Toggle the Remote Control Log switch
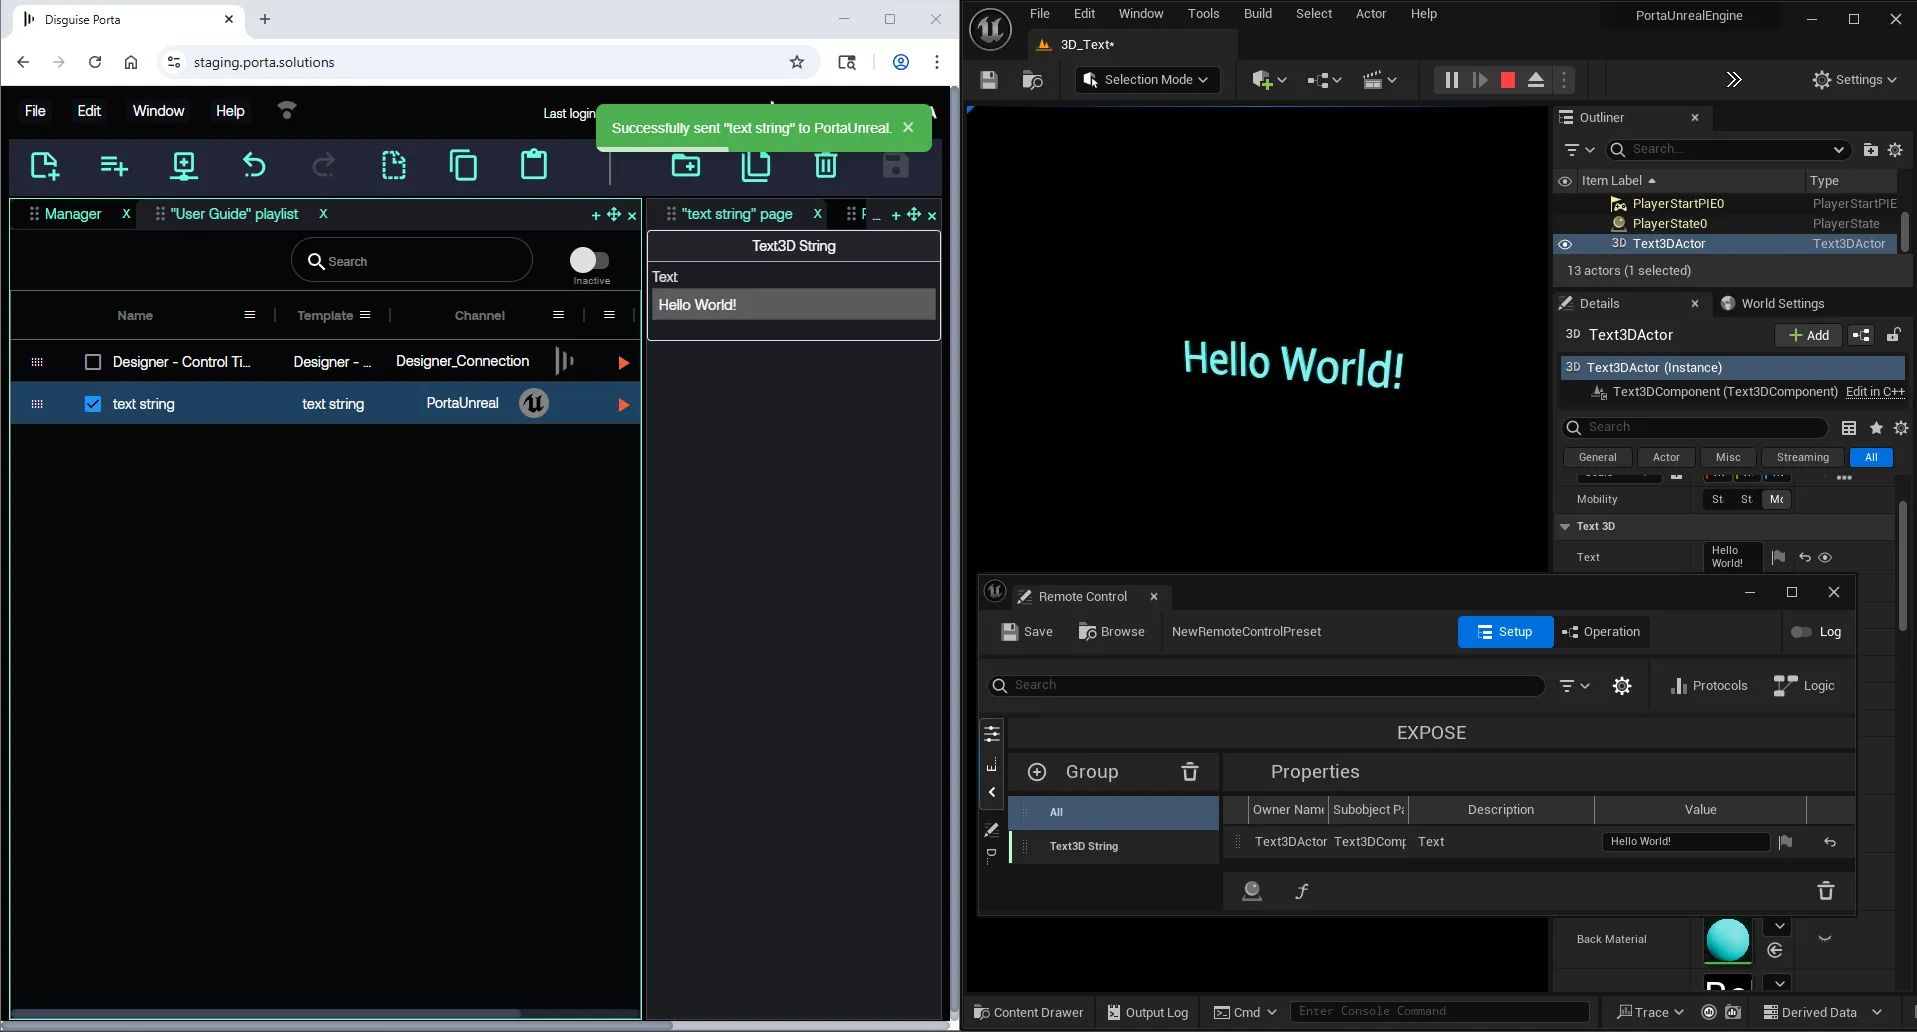 (x=1801, y=632)
